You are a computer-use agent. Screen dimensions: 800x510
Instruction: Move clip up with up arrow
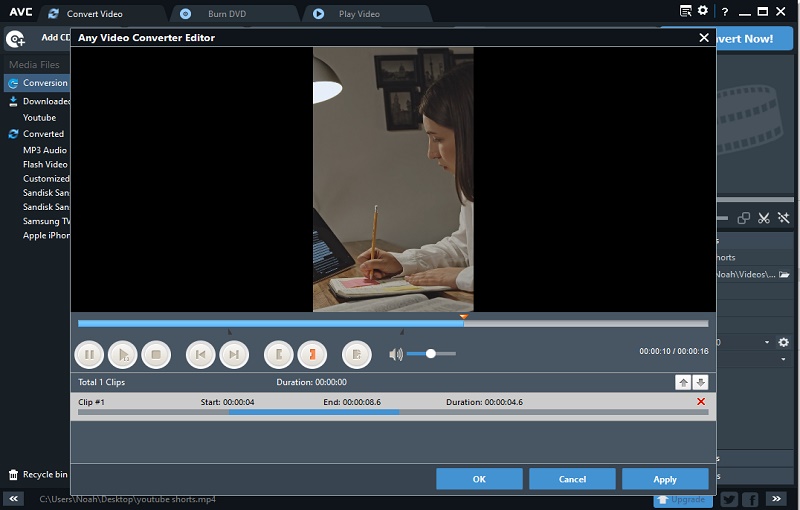(x=683, y=382)
